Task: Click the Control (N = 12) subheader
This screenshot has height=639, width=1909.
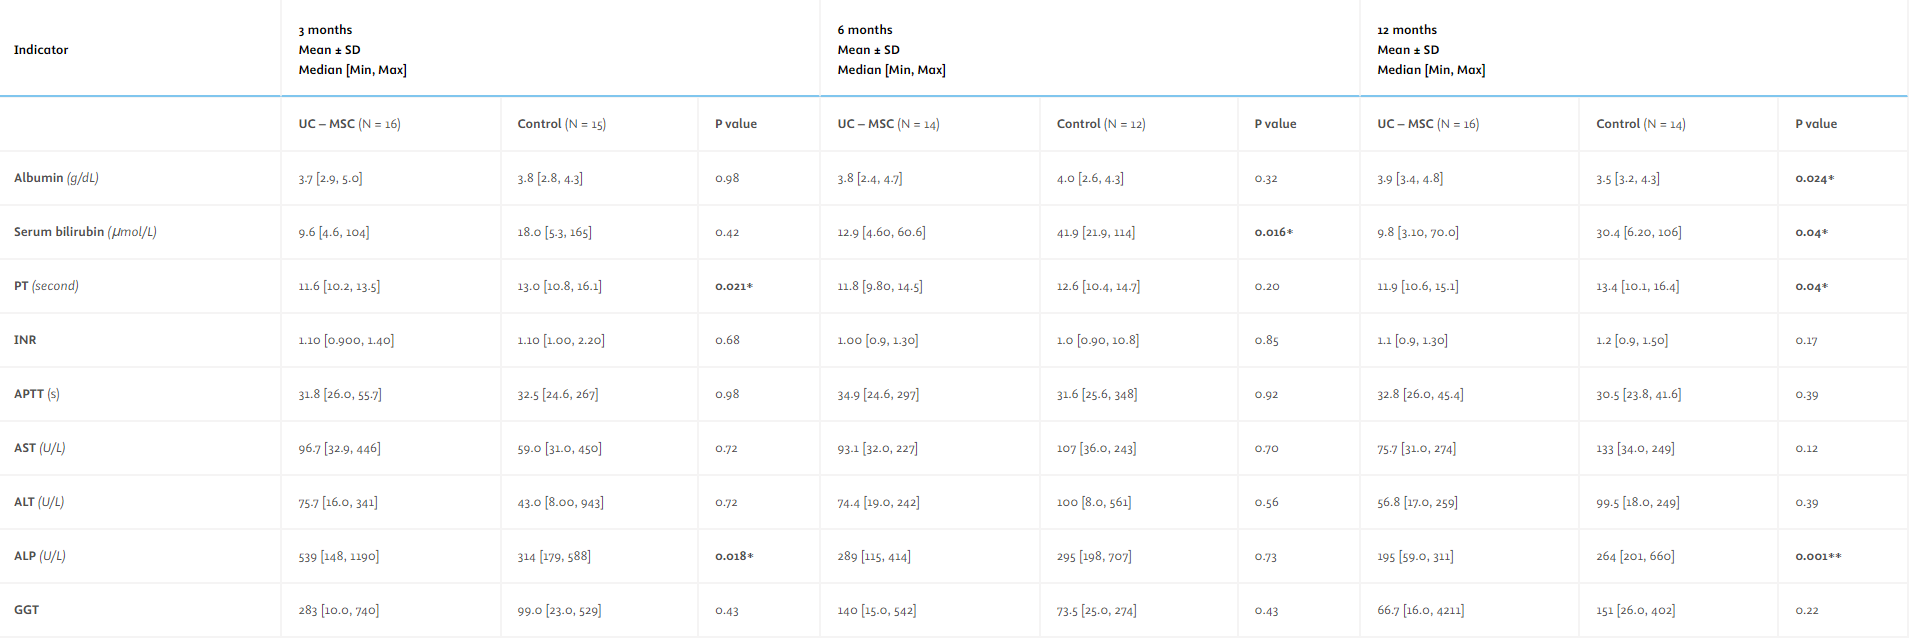Action: (x=1100, y=124)
